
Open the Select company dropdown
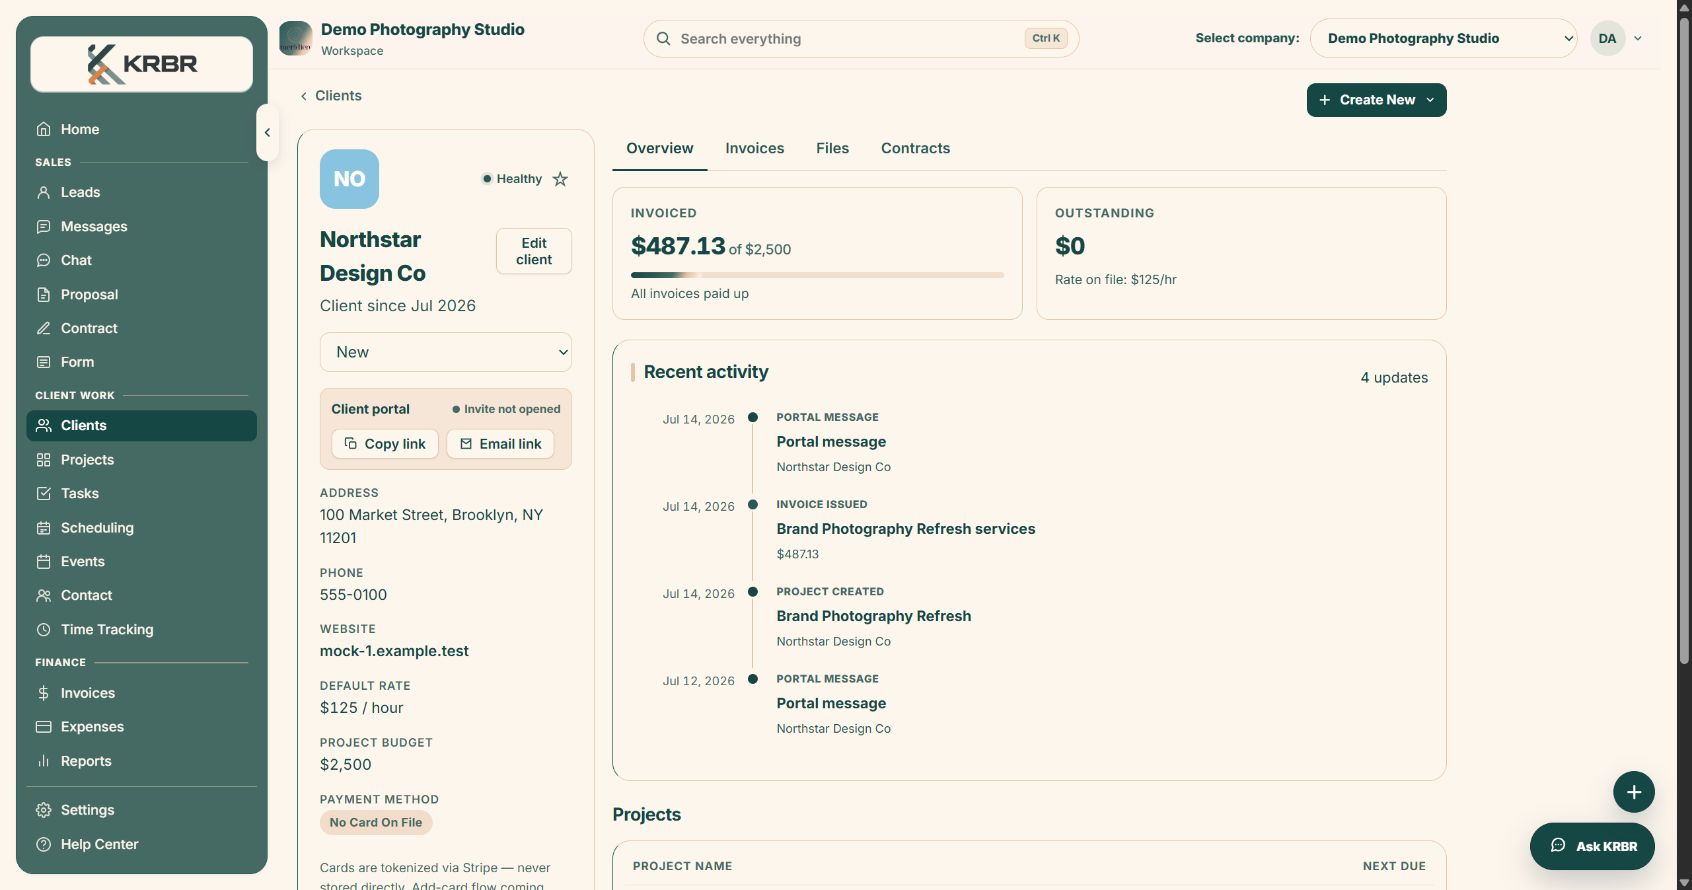coord(1443,38)
